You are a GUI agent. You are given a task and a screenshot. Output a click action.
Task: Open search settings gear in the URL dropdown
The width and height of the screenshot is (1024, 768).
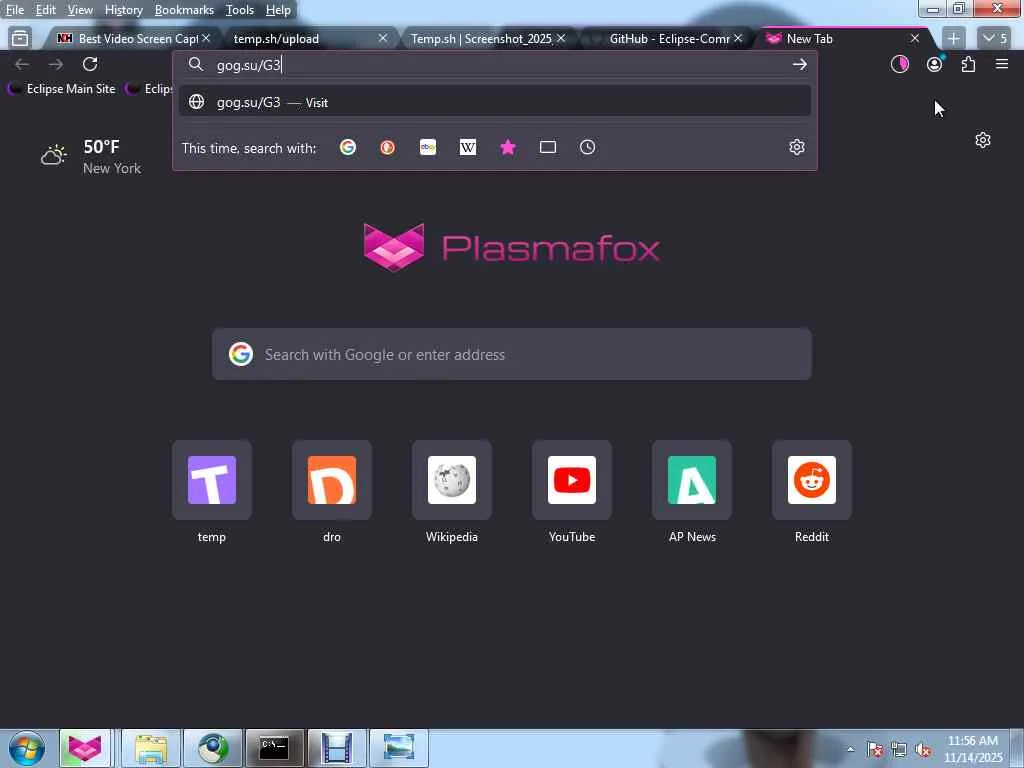[x=796, y=148]
